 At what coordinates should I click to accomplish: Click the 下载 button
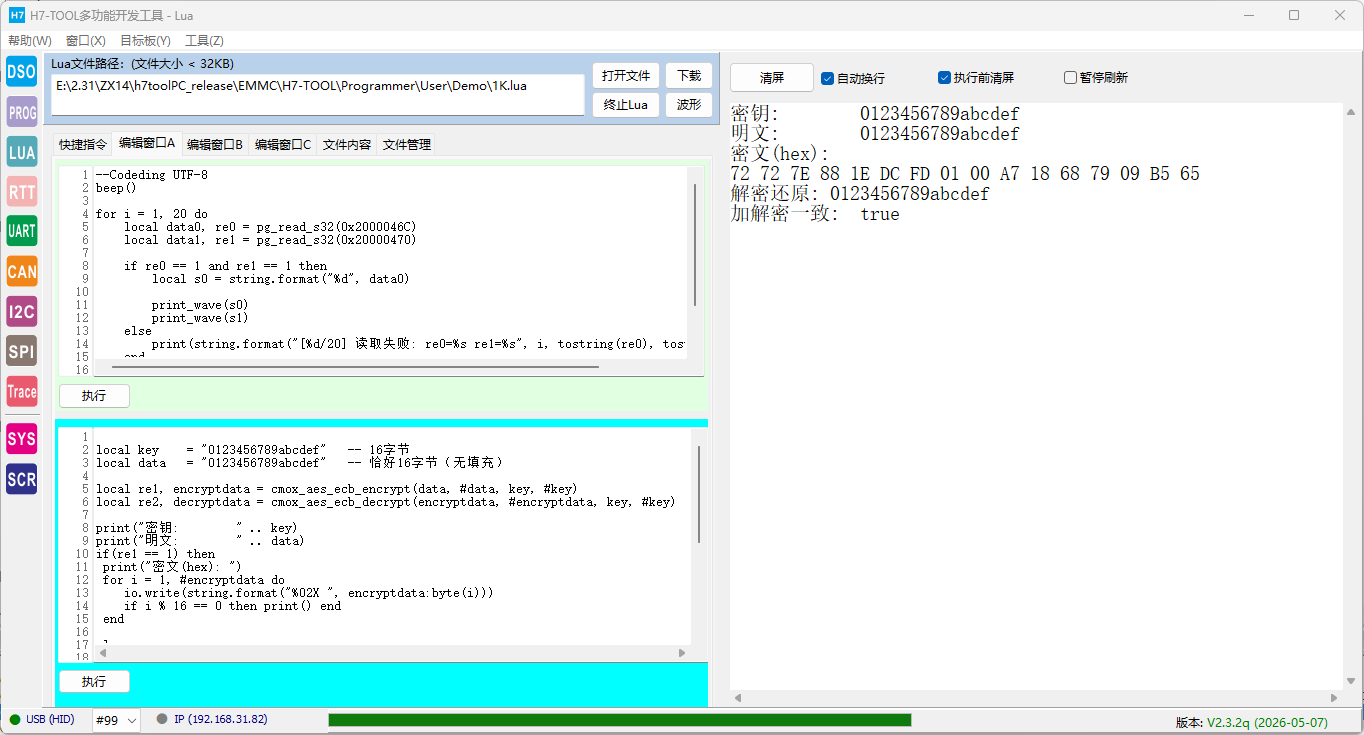point(689,76)
